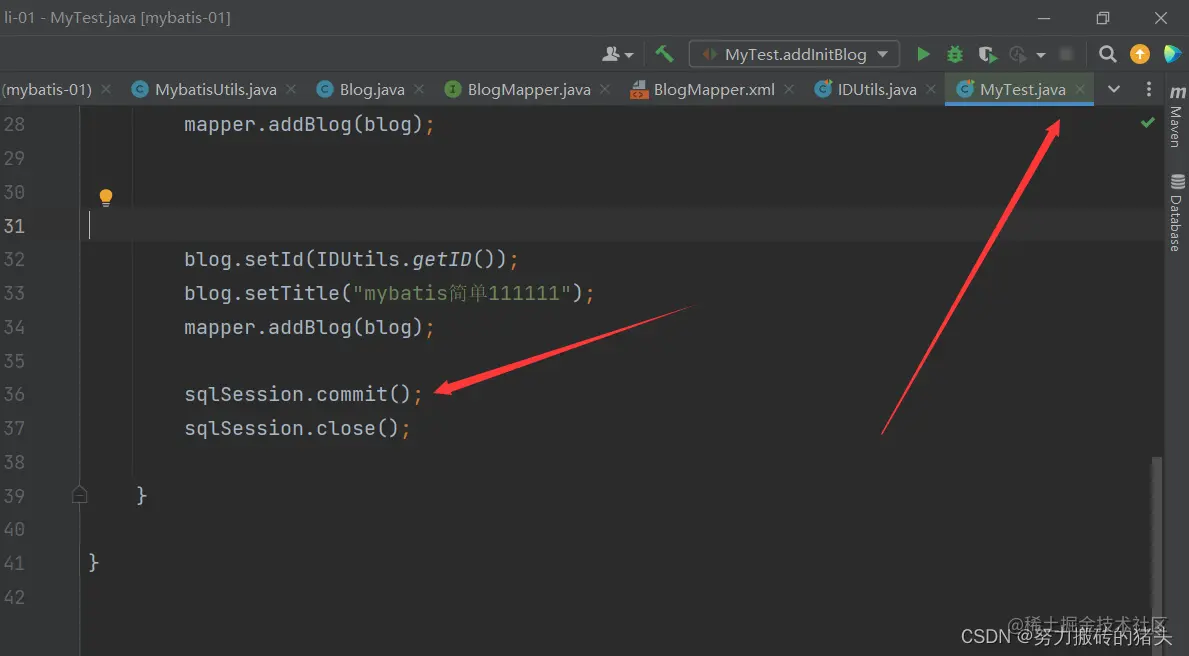Click line number 32 in the gutter

pyautogui.click(x=14, y=259)
